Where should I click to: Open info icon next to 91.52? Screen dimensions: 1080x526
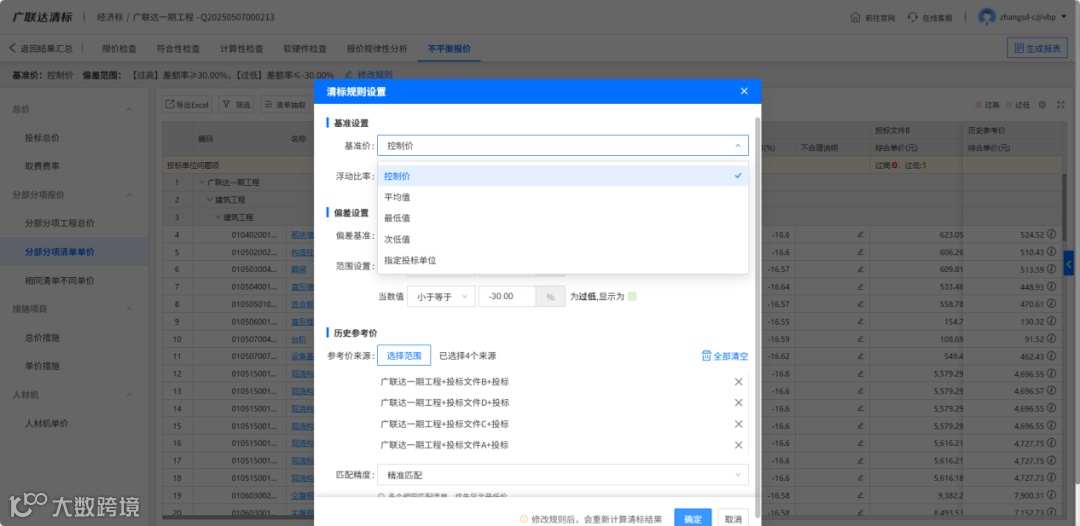tap(1054, 339)
